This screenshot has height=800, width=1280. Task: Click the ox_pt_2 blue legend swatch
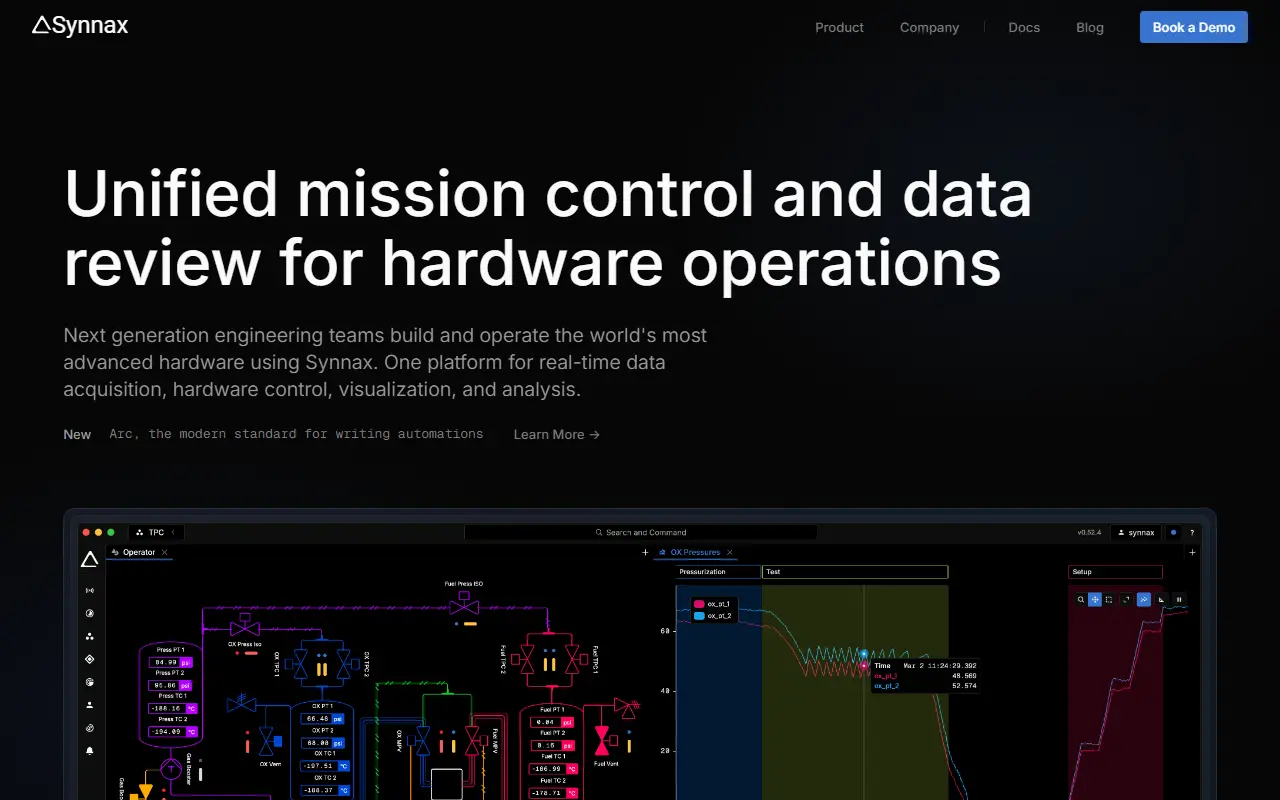pos(699,616)
